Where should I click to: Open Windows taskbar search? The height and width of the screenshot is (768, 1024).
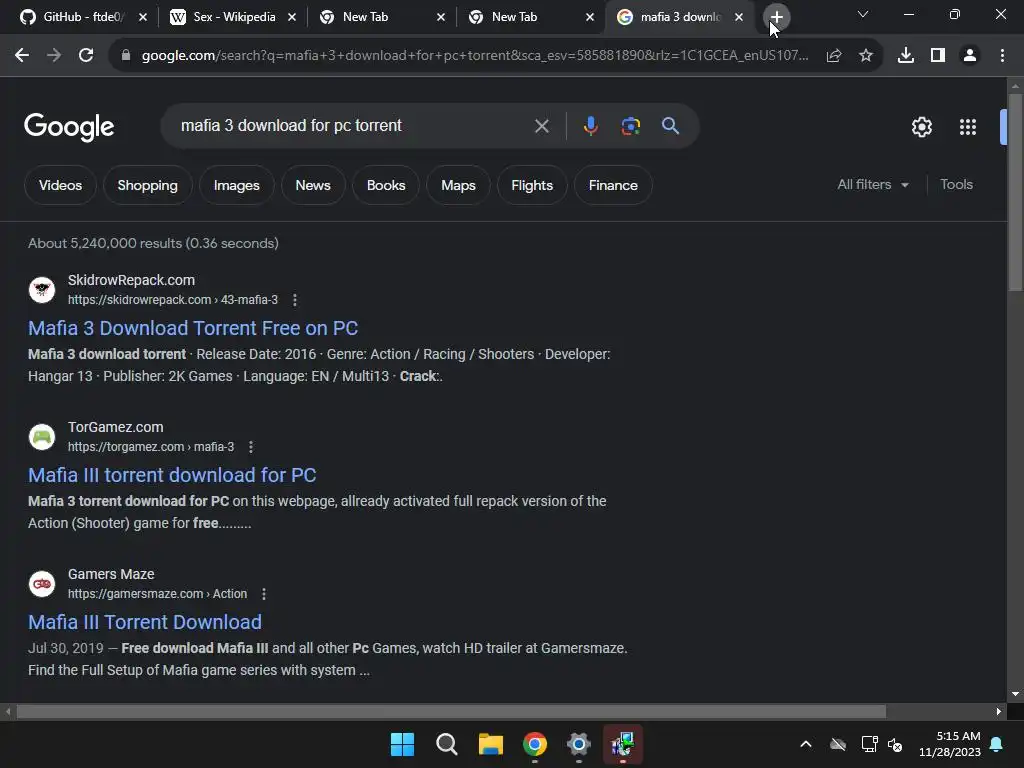pos(447,744)
